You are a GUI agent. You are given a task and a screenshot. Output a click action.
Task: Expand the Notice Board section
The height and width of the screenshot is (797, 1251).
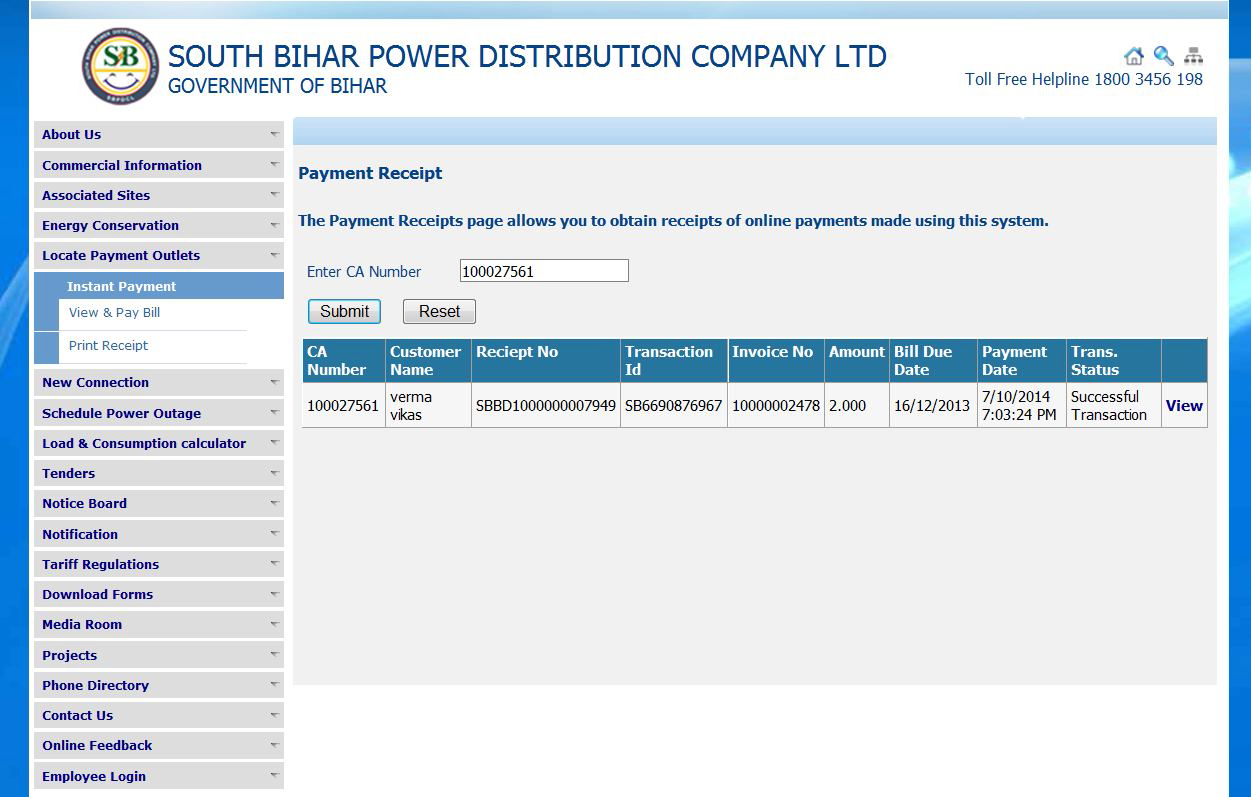click(273, 503)
